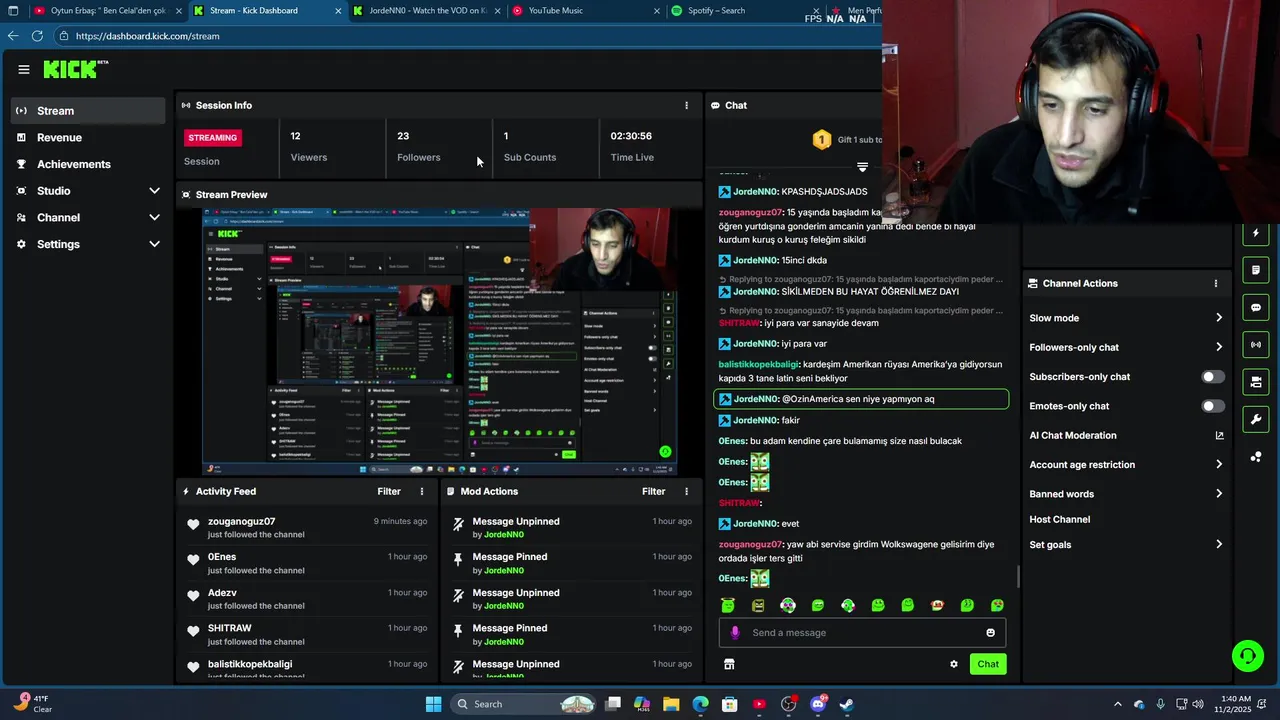The image size is (1280, 720).
Task: Open Session Info options menu
Action: pyautogui.click(x=686, y=105)
